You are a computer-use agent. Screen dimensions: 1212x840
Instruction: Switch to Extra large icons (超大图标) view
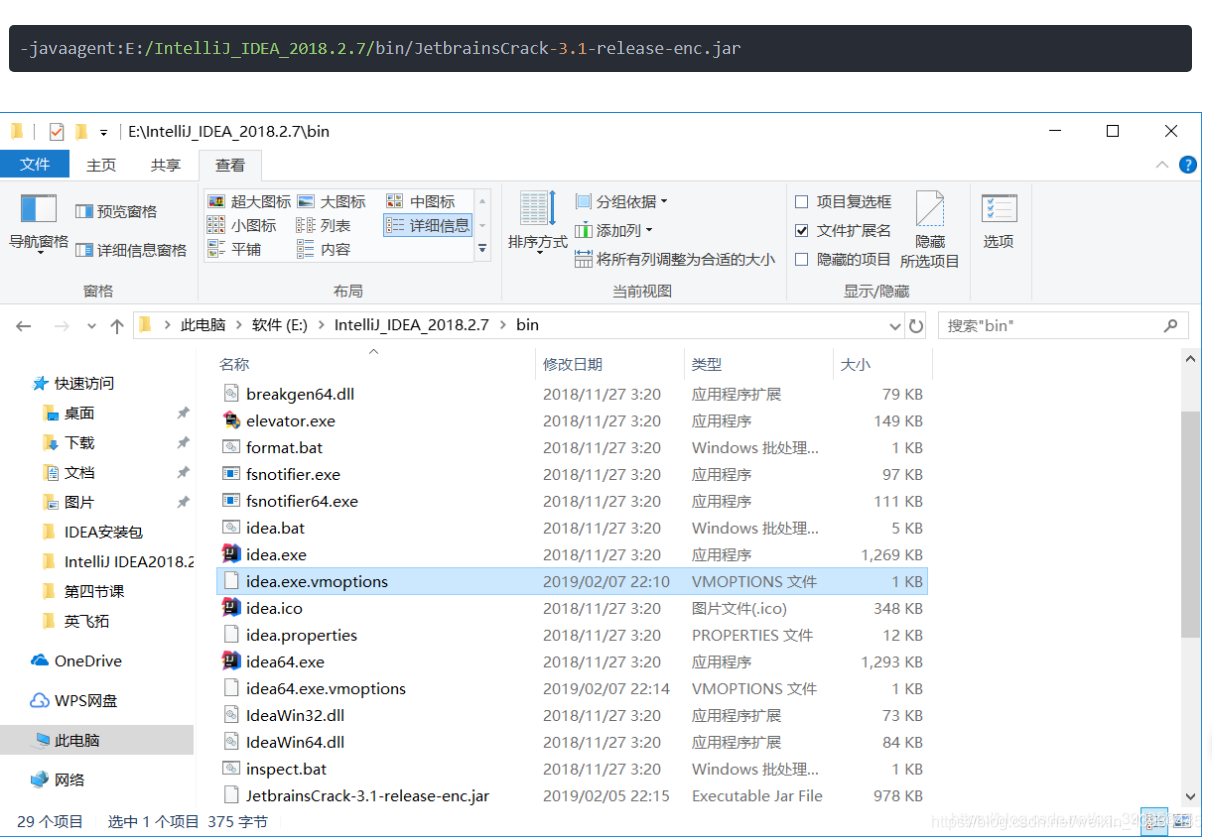250,201
